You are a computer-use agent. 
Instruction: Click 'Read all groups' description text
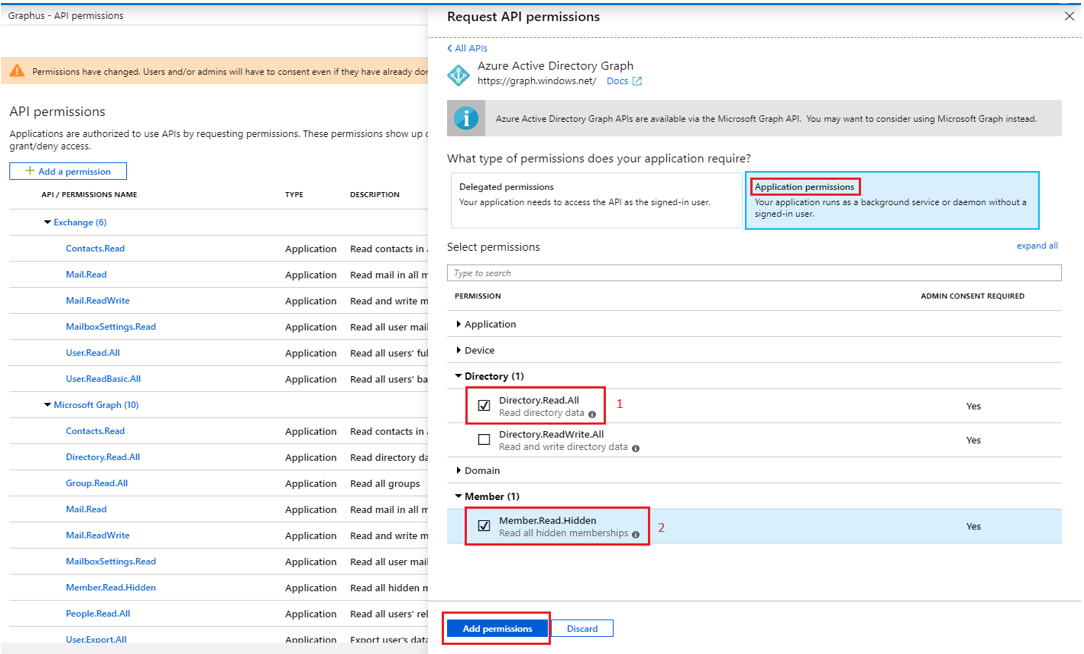click(x=385, y=484)
